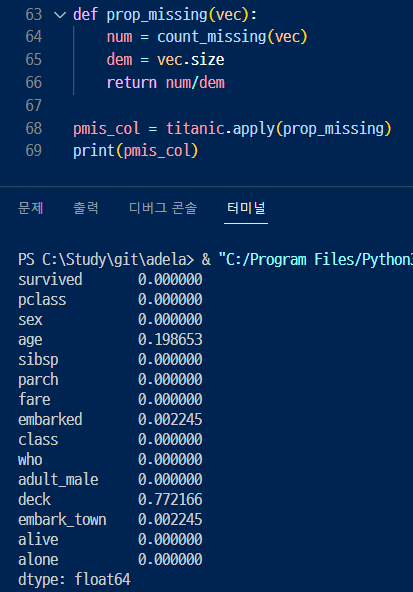
Task: Click line number 68 in gutter
Action: tap(34, 128)
